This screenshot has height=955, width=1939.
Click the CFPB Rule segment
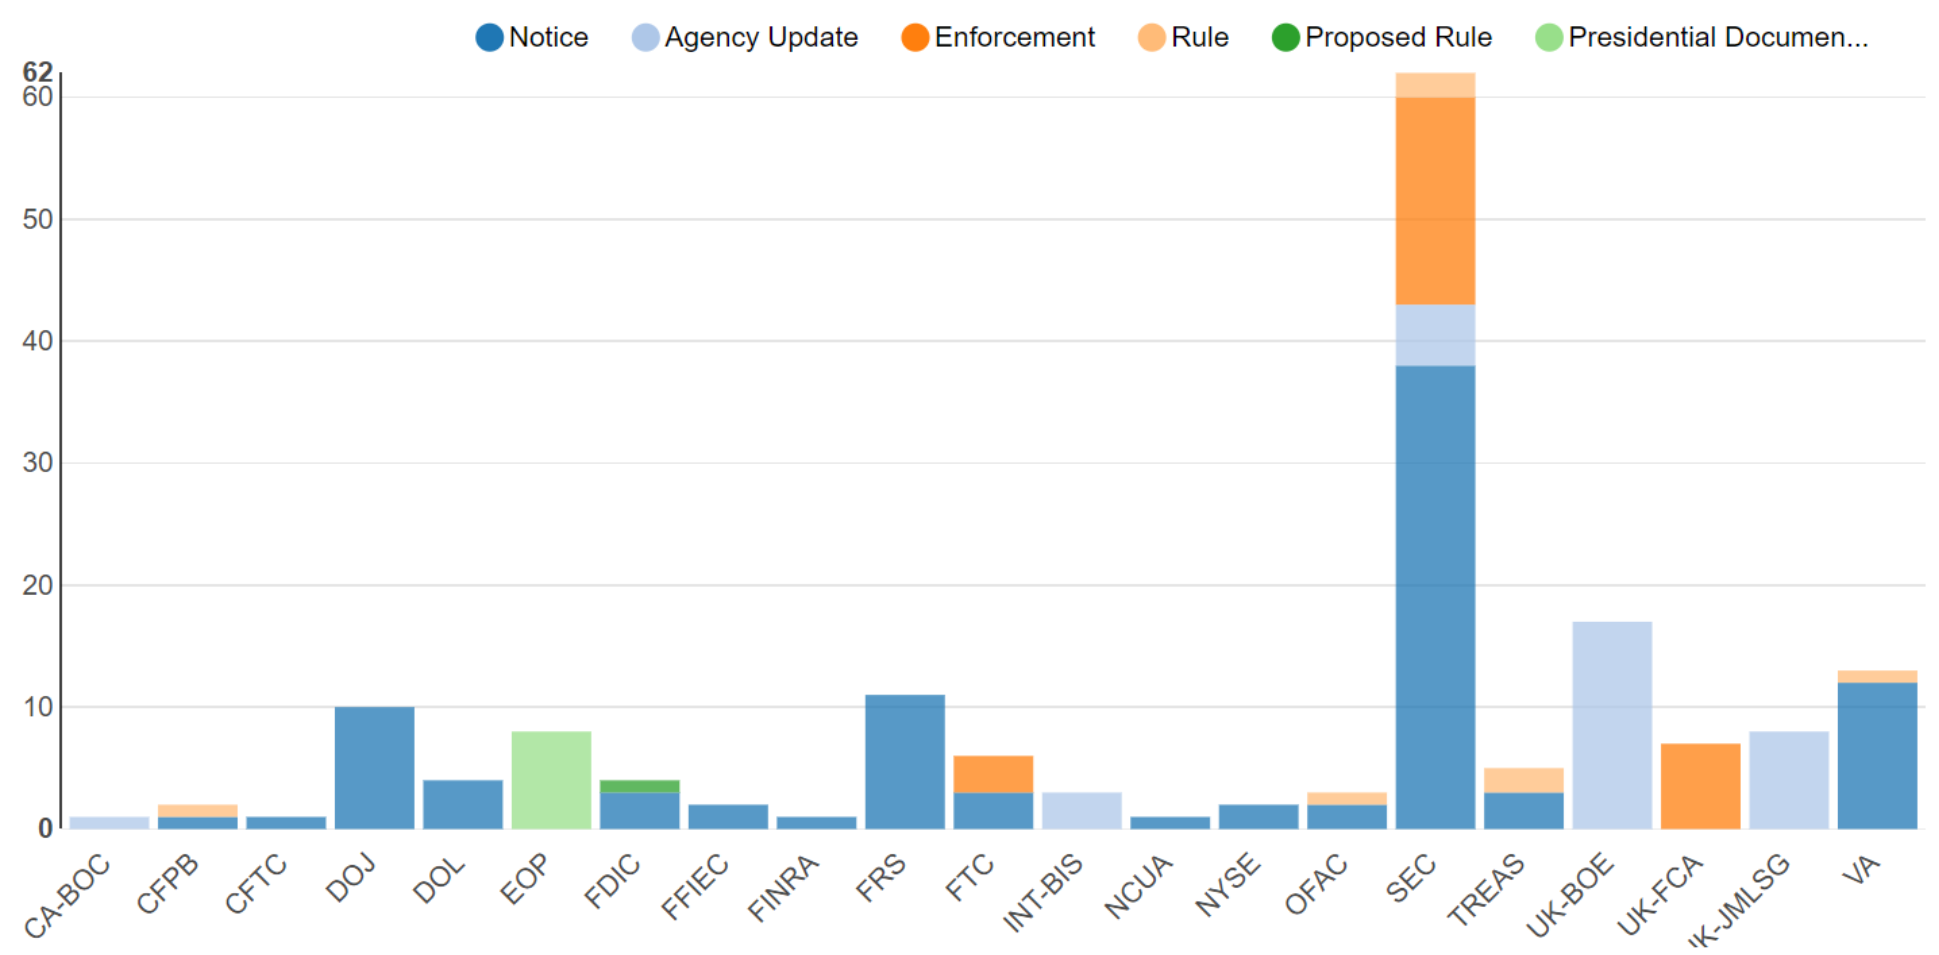(x=198, y=810)
